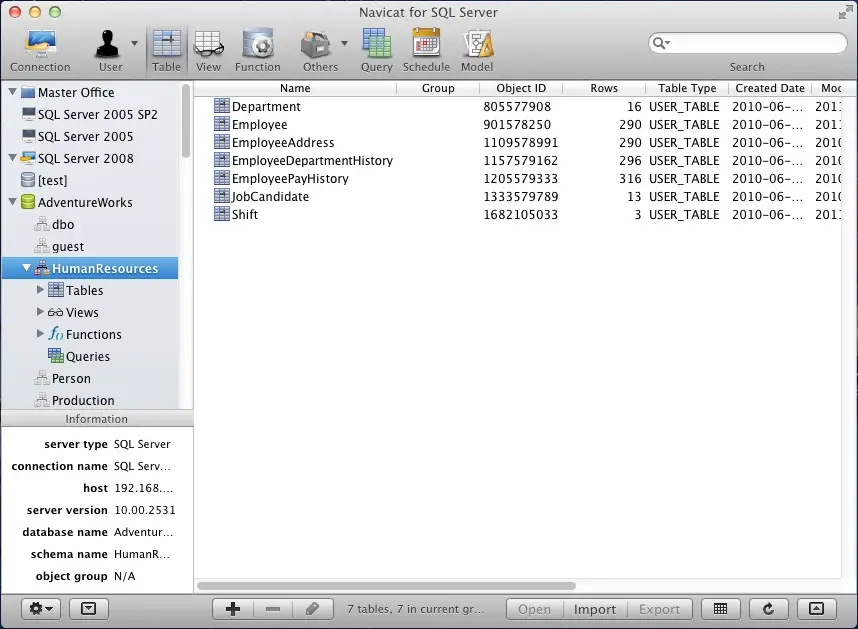The width and height of the screenshot is (858, 629).
Task: Add a new table with plus button
Action: pyautogui.click(x=233, y=609)
